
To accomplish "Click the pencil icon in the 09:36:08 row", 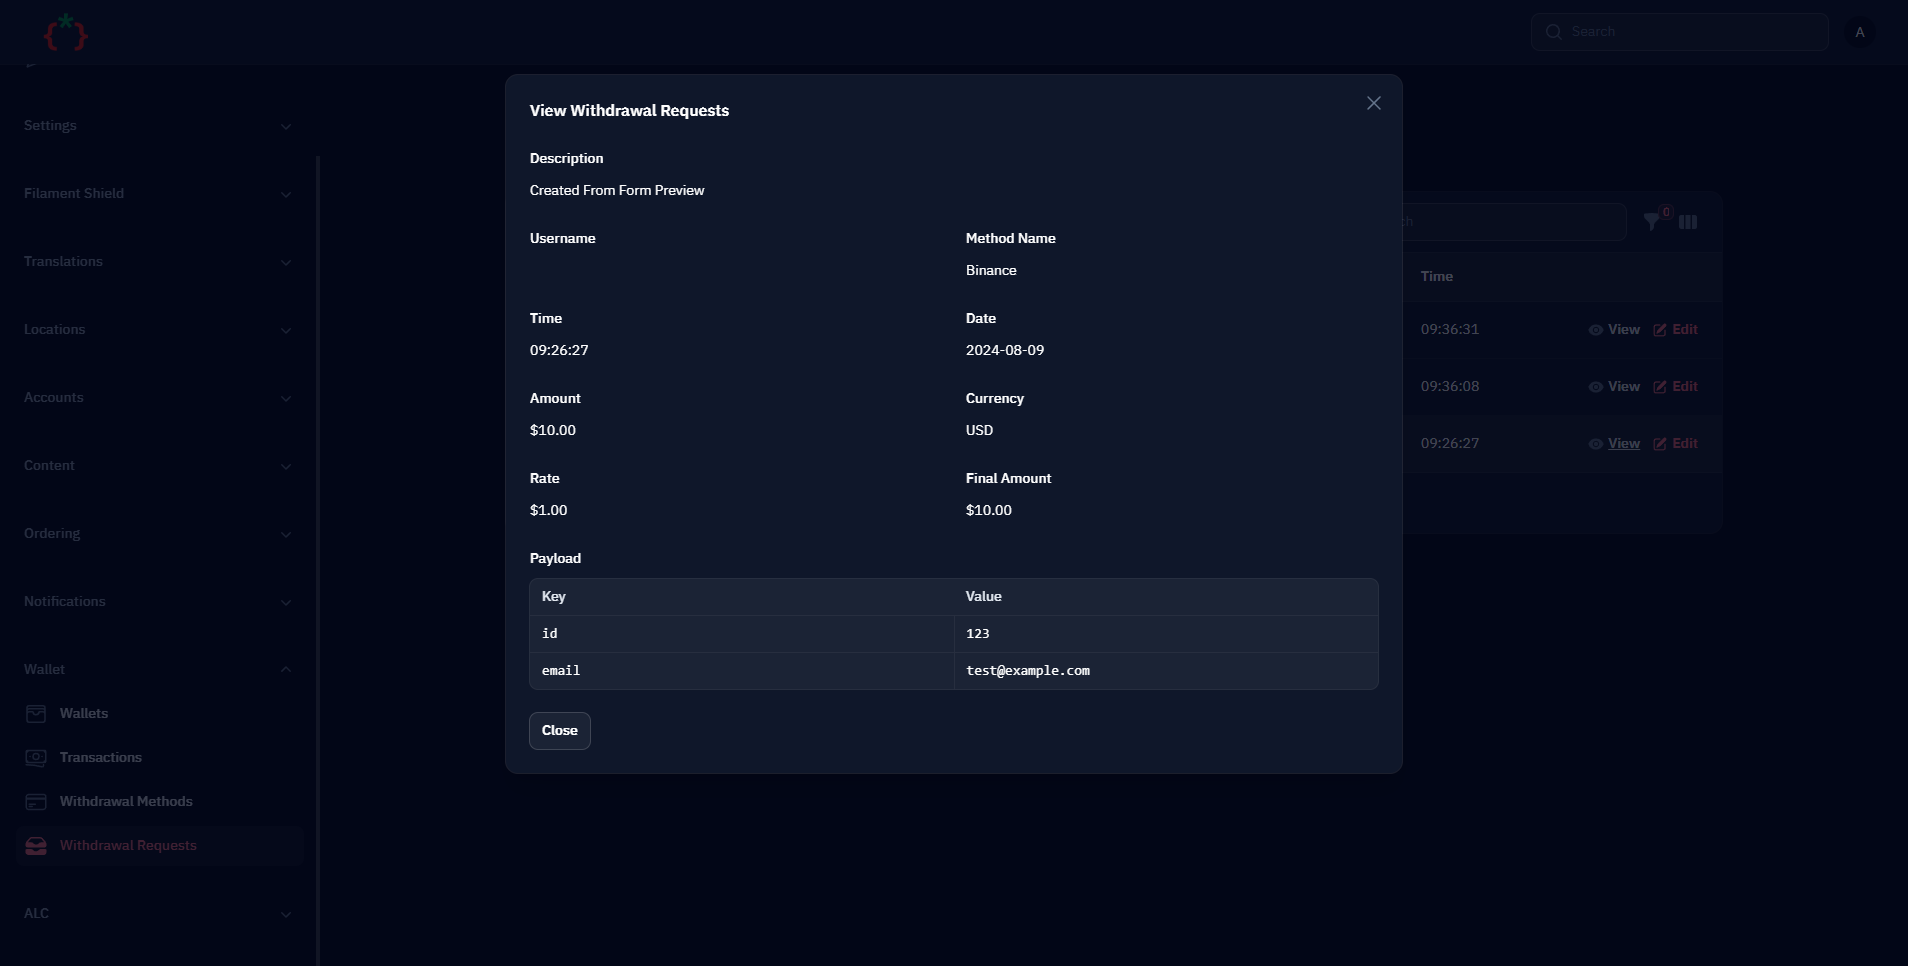I will (1660, 387).
